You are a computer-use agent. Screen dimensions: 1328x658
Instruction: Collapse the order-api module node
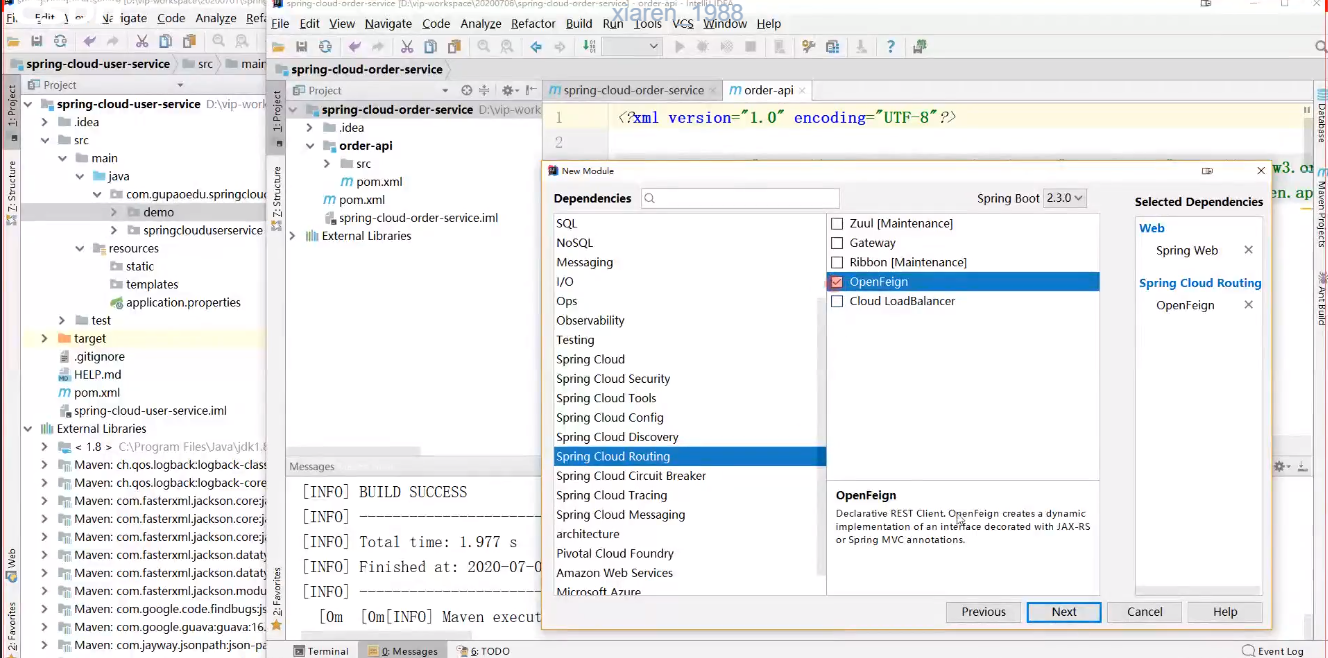pos(310,146)
